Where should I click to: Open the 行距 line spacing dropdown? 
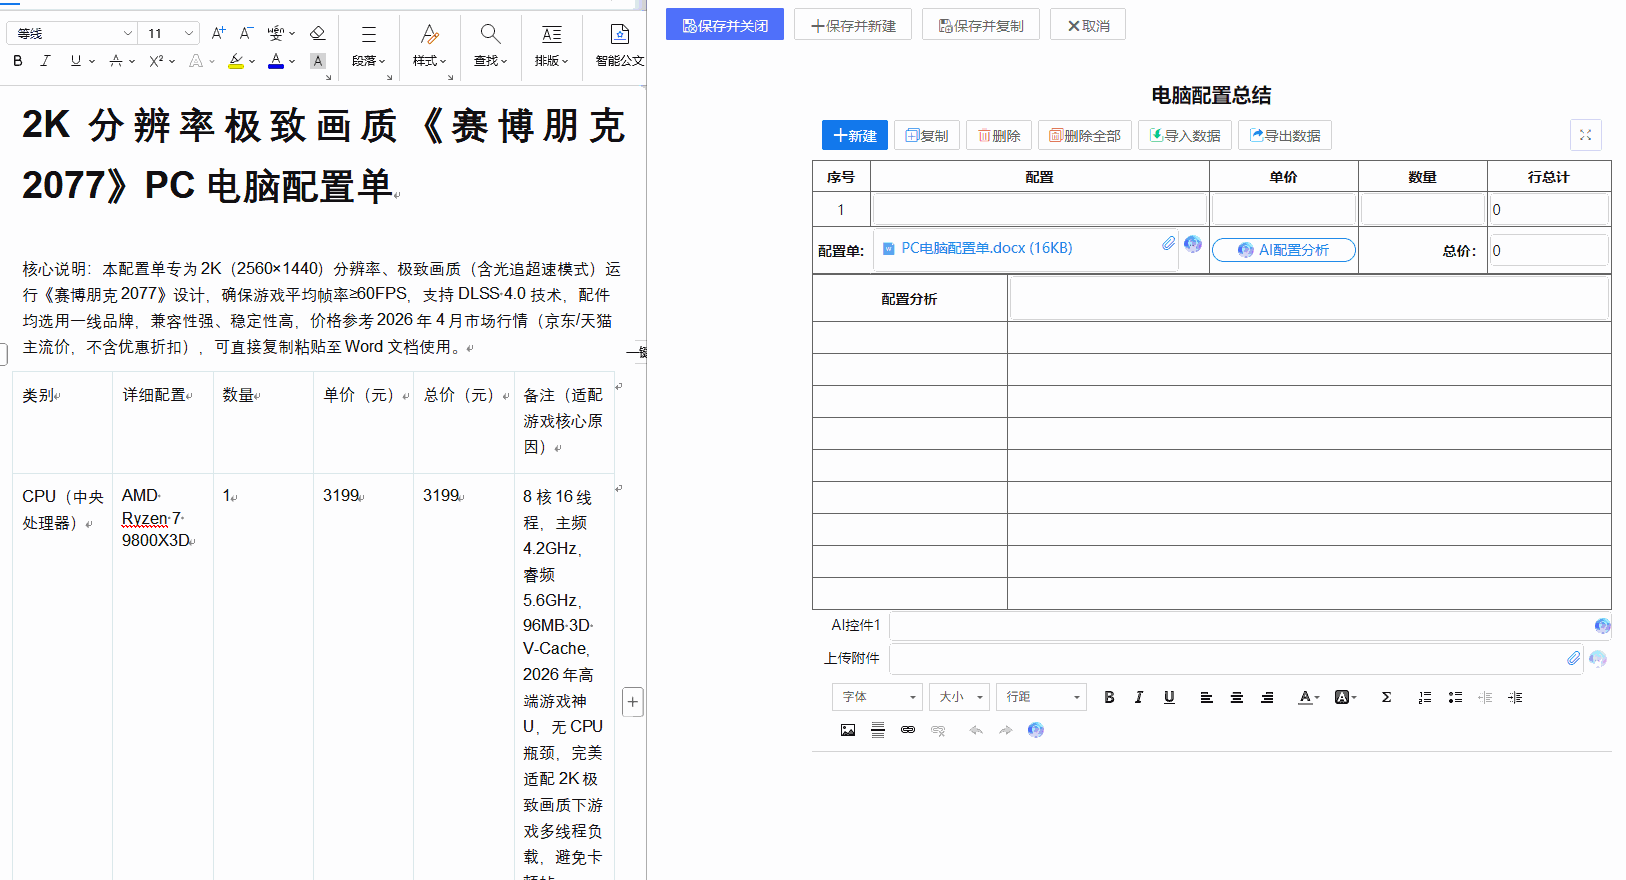[x=1042, y=697]
